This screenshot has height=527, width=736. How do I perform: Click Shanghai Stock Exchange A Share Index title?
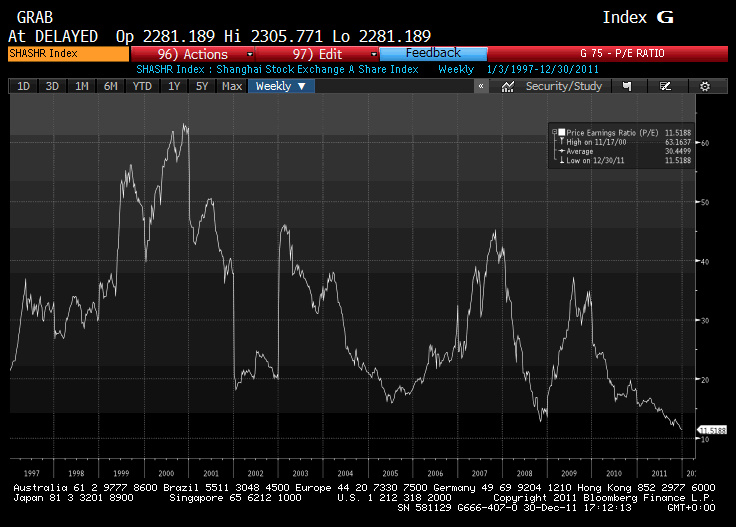317,69
